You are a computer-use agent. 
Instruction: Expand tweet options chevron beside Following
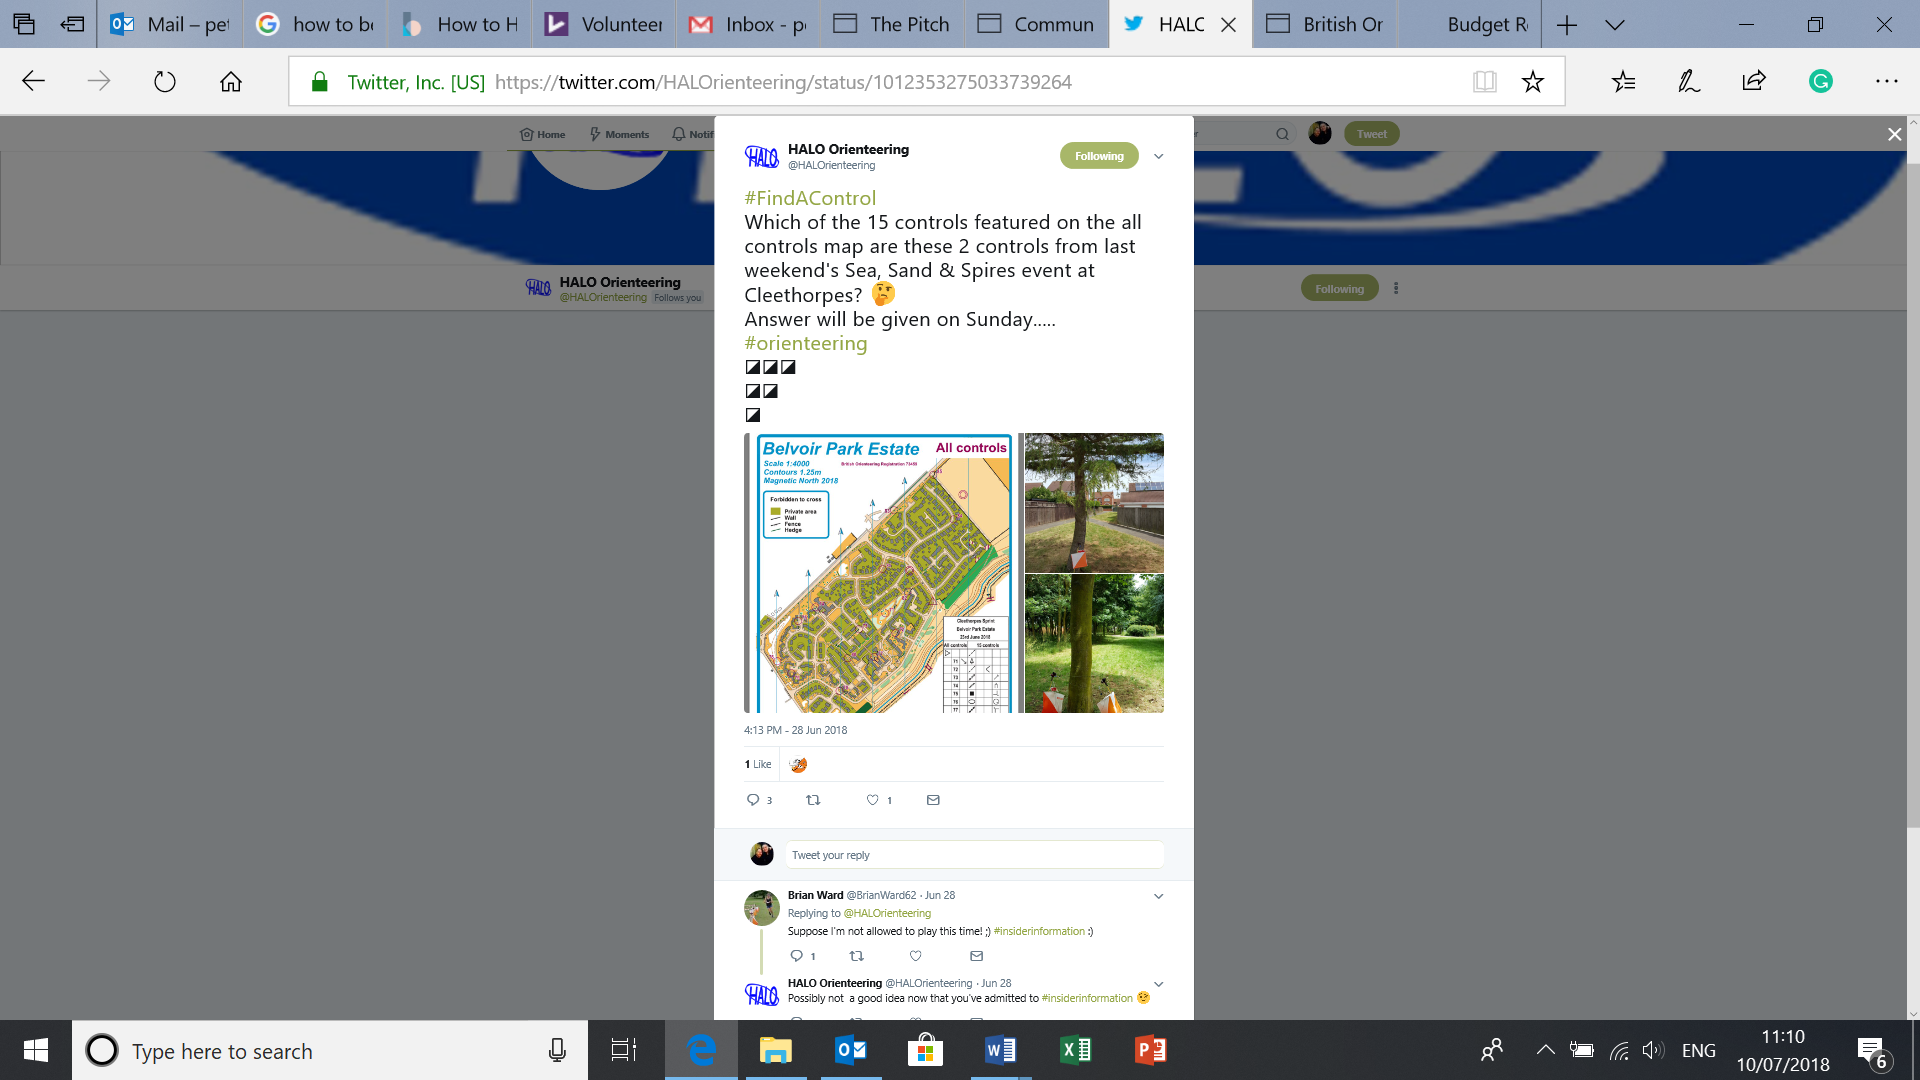(1158, 156)
